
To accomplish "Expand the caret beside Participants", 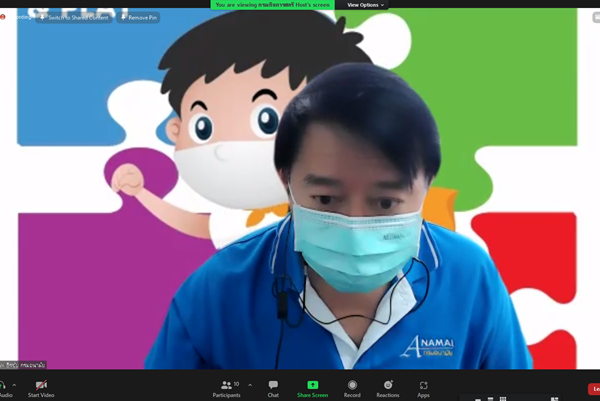I will (x=250, y=385).
